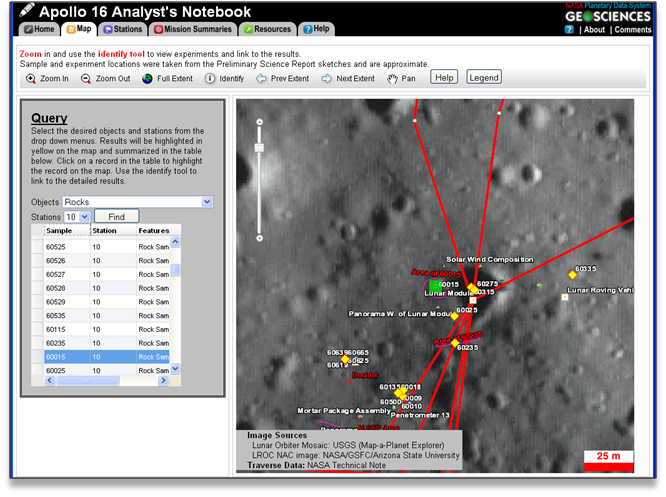Click the Geosciences logo
This screenshot has width=666, height=497.
(608, 17)
